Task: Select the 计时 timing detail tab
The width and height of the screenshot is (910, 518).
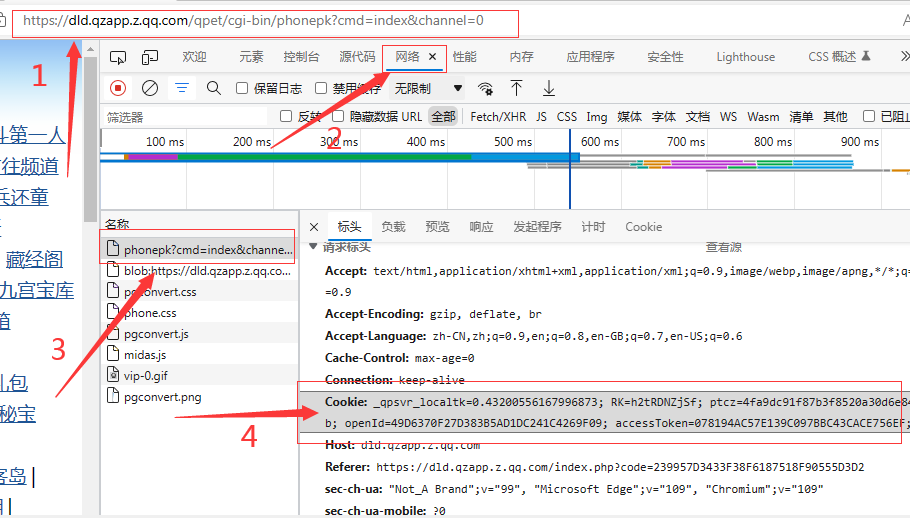Action: click(x=593, y=227)
